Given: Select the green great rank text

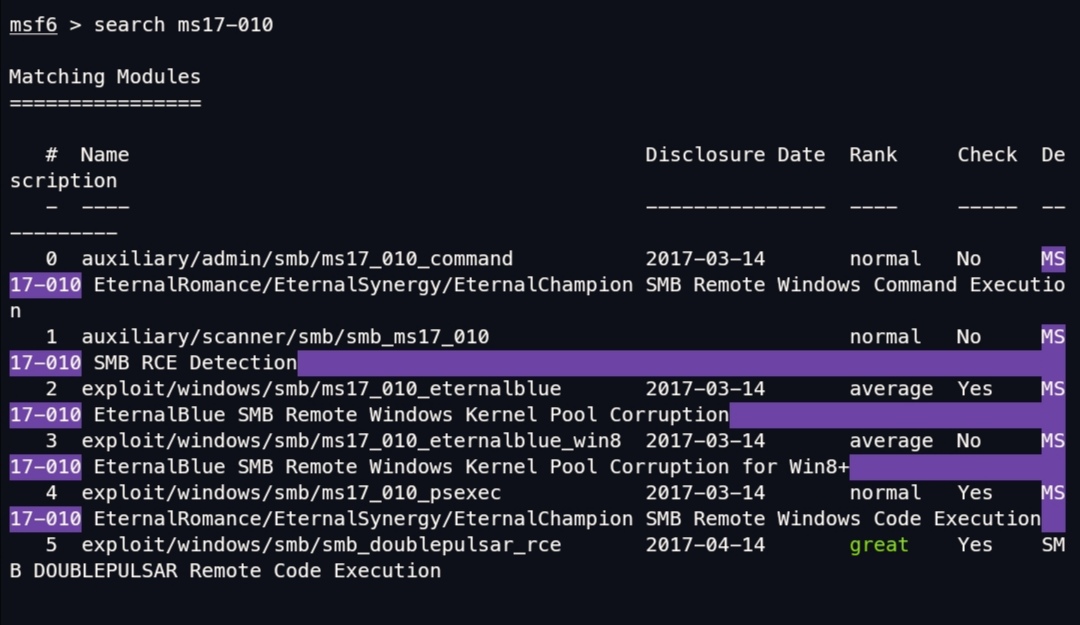Looking at the screenshot, I should point(878,544).
